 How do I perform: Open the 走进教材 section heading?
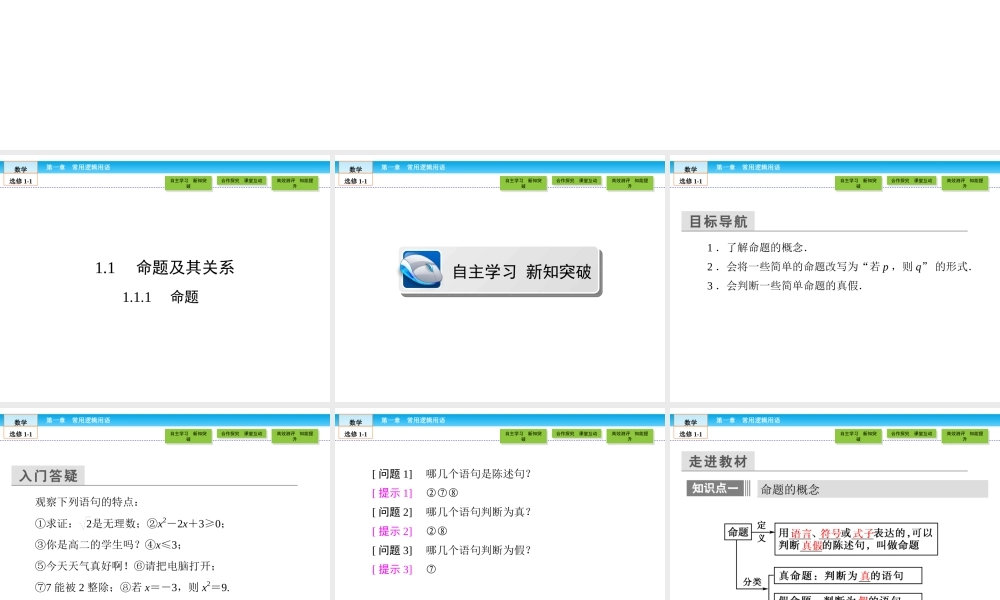coord(716,462)
